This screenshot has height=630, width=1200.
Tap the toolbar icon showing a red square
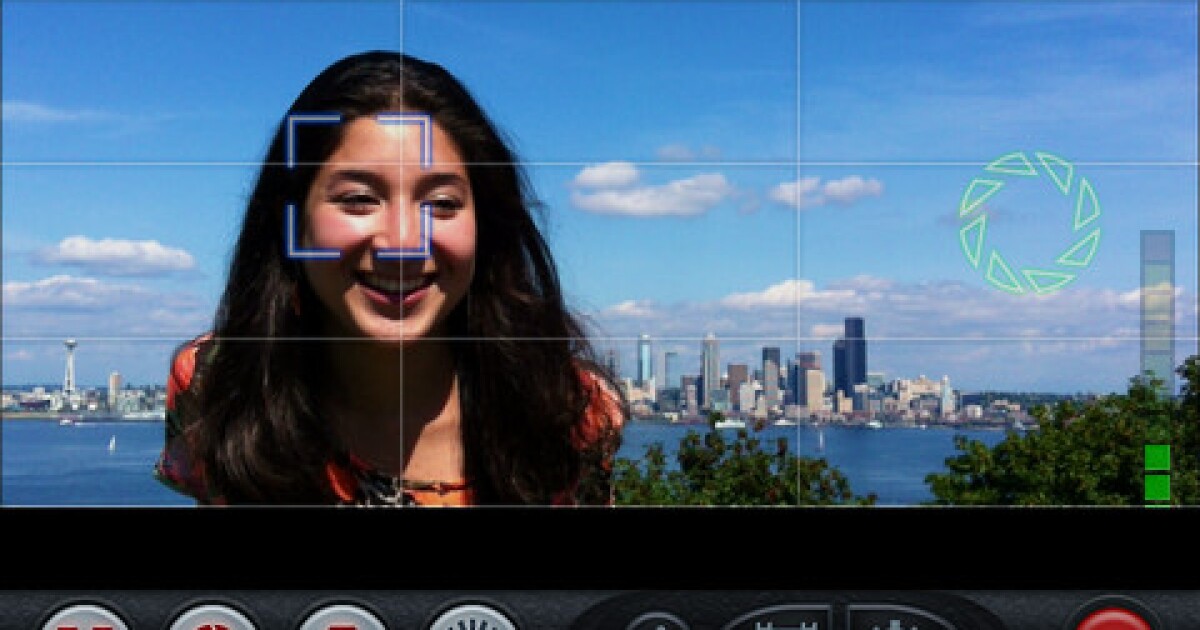340,625
